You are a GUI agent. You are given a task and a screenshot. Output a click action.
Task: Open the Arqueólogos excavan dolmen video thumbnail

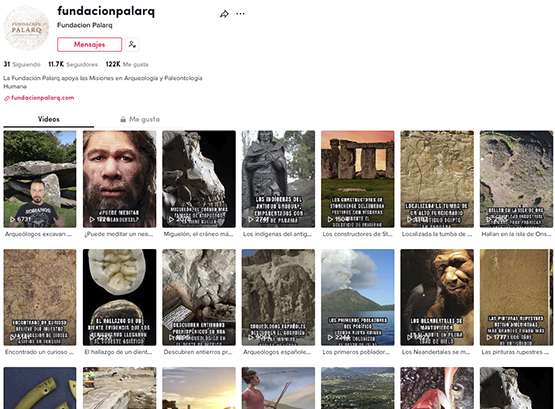click(40, 179)
